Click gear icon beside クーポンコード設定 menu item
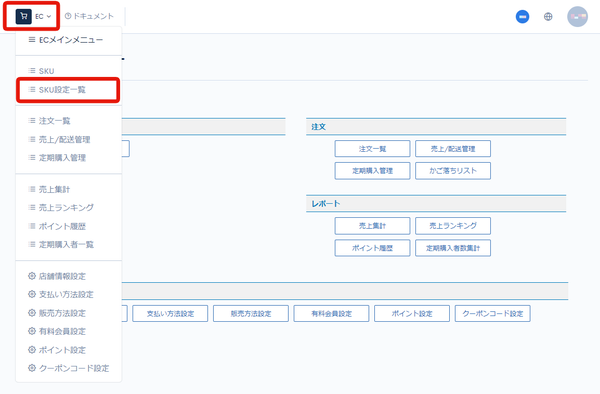 [32, 368]
